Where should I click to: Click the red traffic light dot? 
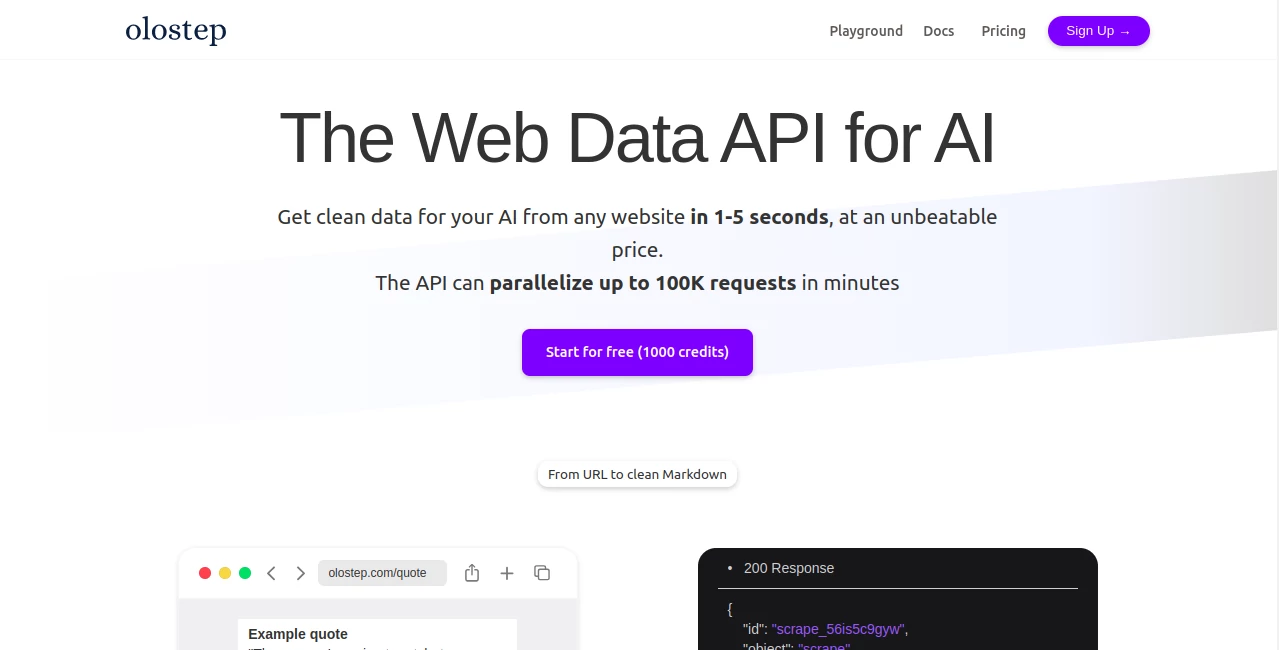205,573
